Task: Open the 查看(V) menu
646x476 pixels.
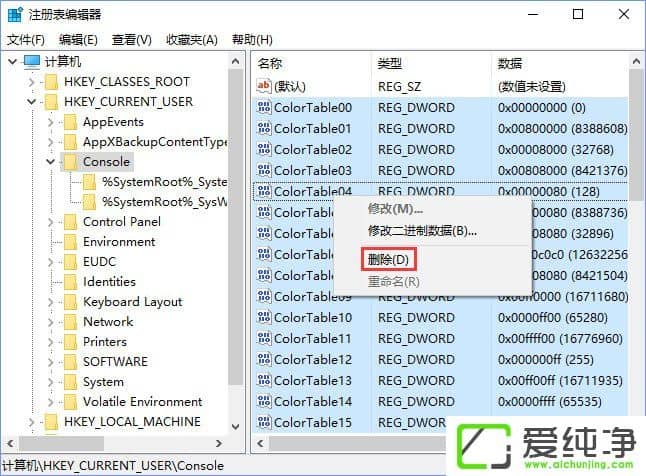Action: [x=131, y=40]
